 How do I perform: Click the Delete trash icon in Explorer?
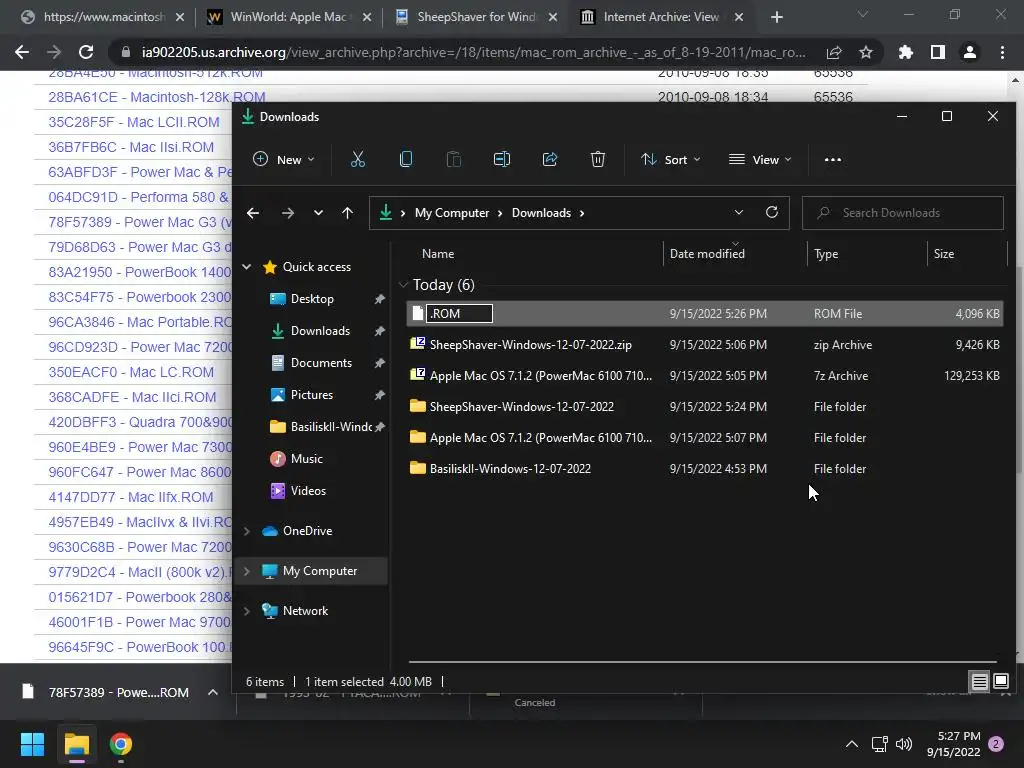tap(598, 159)
